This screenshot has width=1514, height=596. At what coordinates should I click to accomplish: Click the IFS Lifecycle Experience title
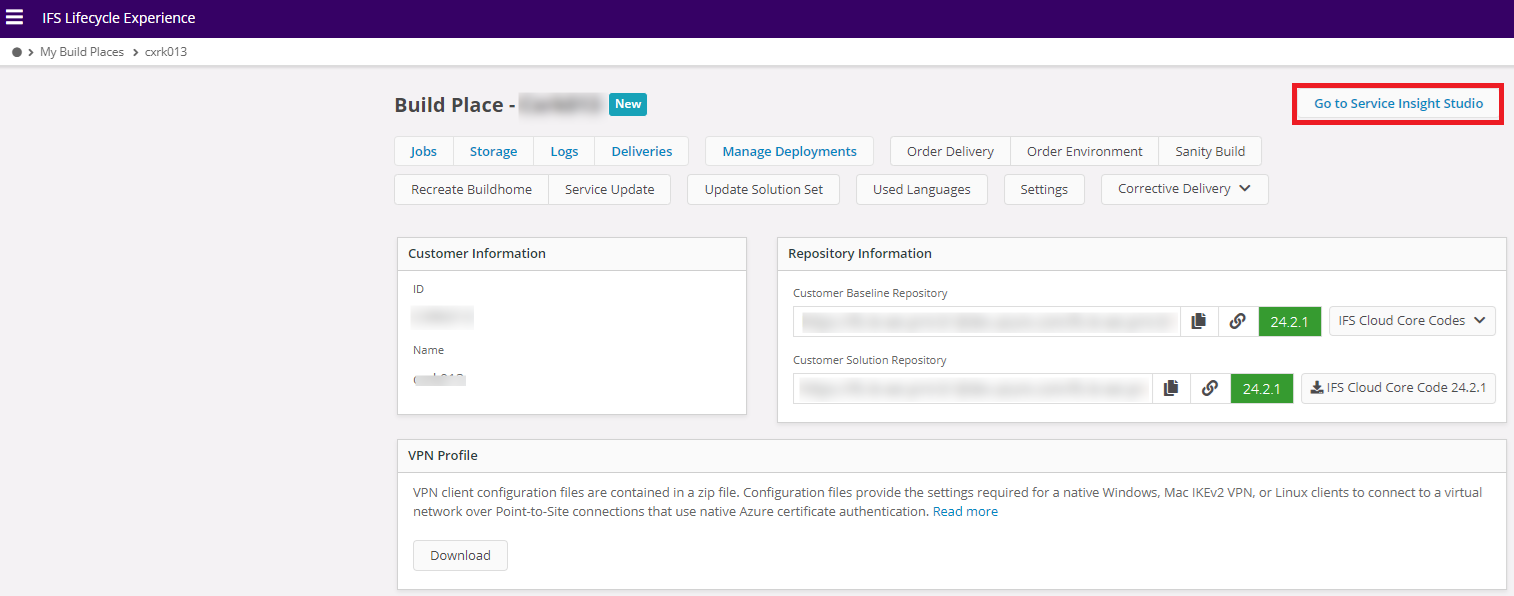click(119, 18)
